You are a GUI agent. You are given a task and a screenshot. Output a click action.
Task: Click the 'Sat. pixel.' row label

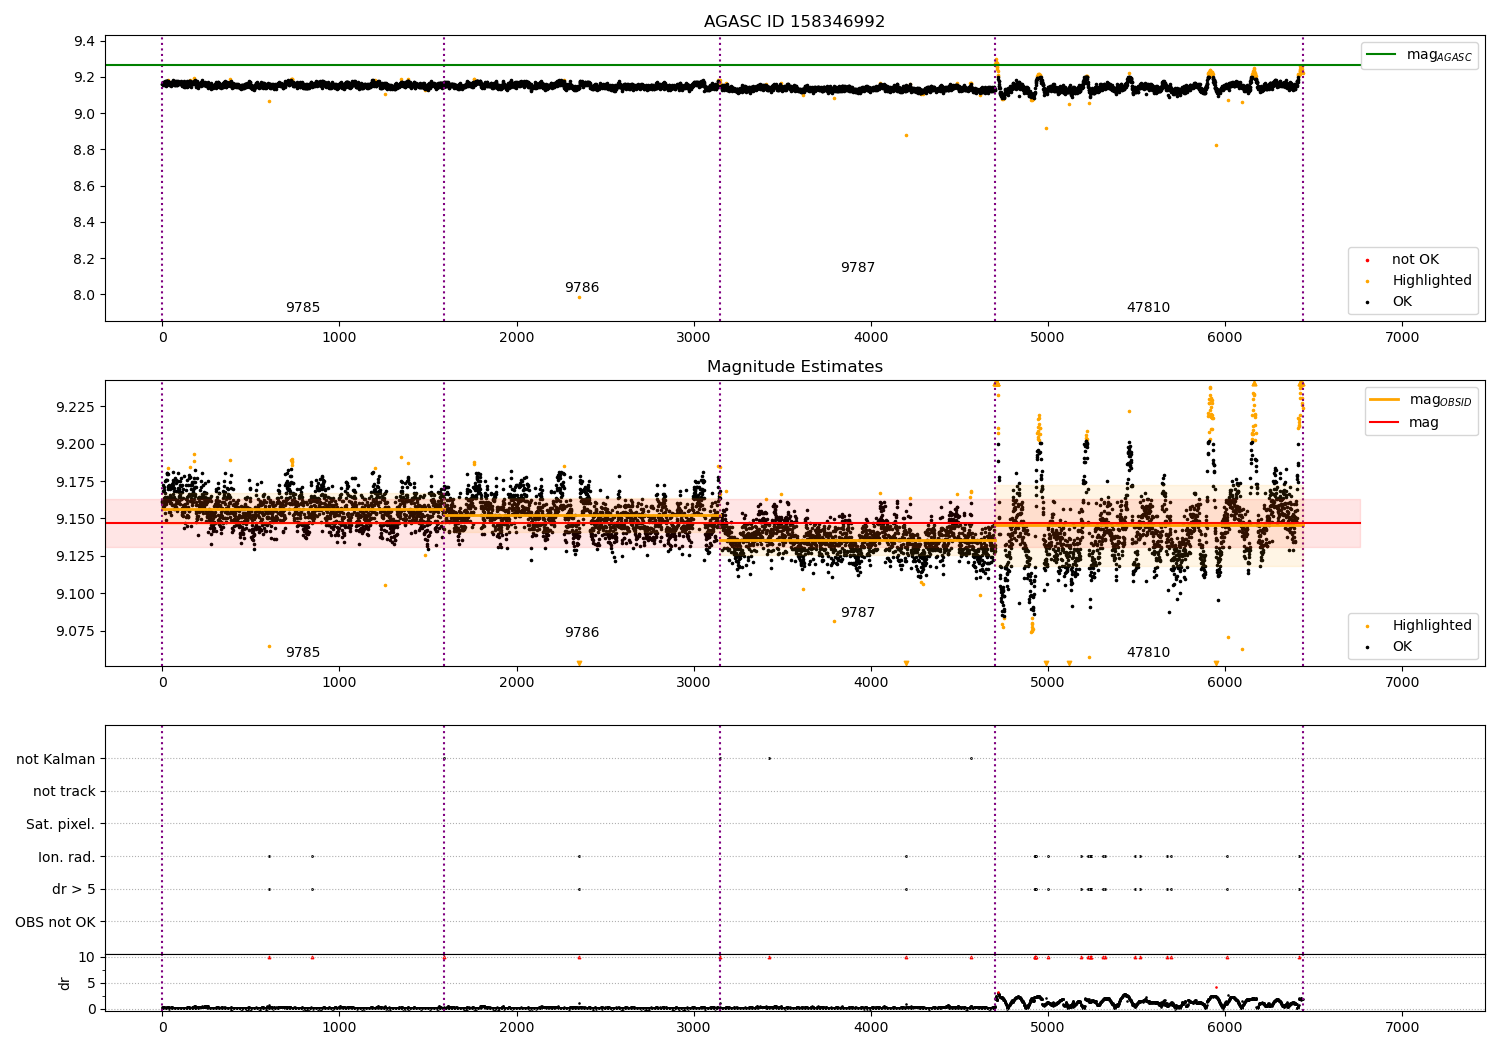(60, 824)
